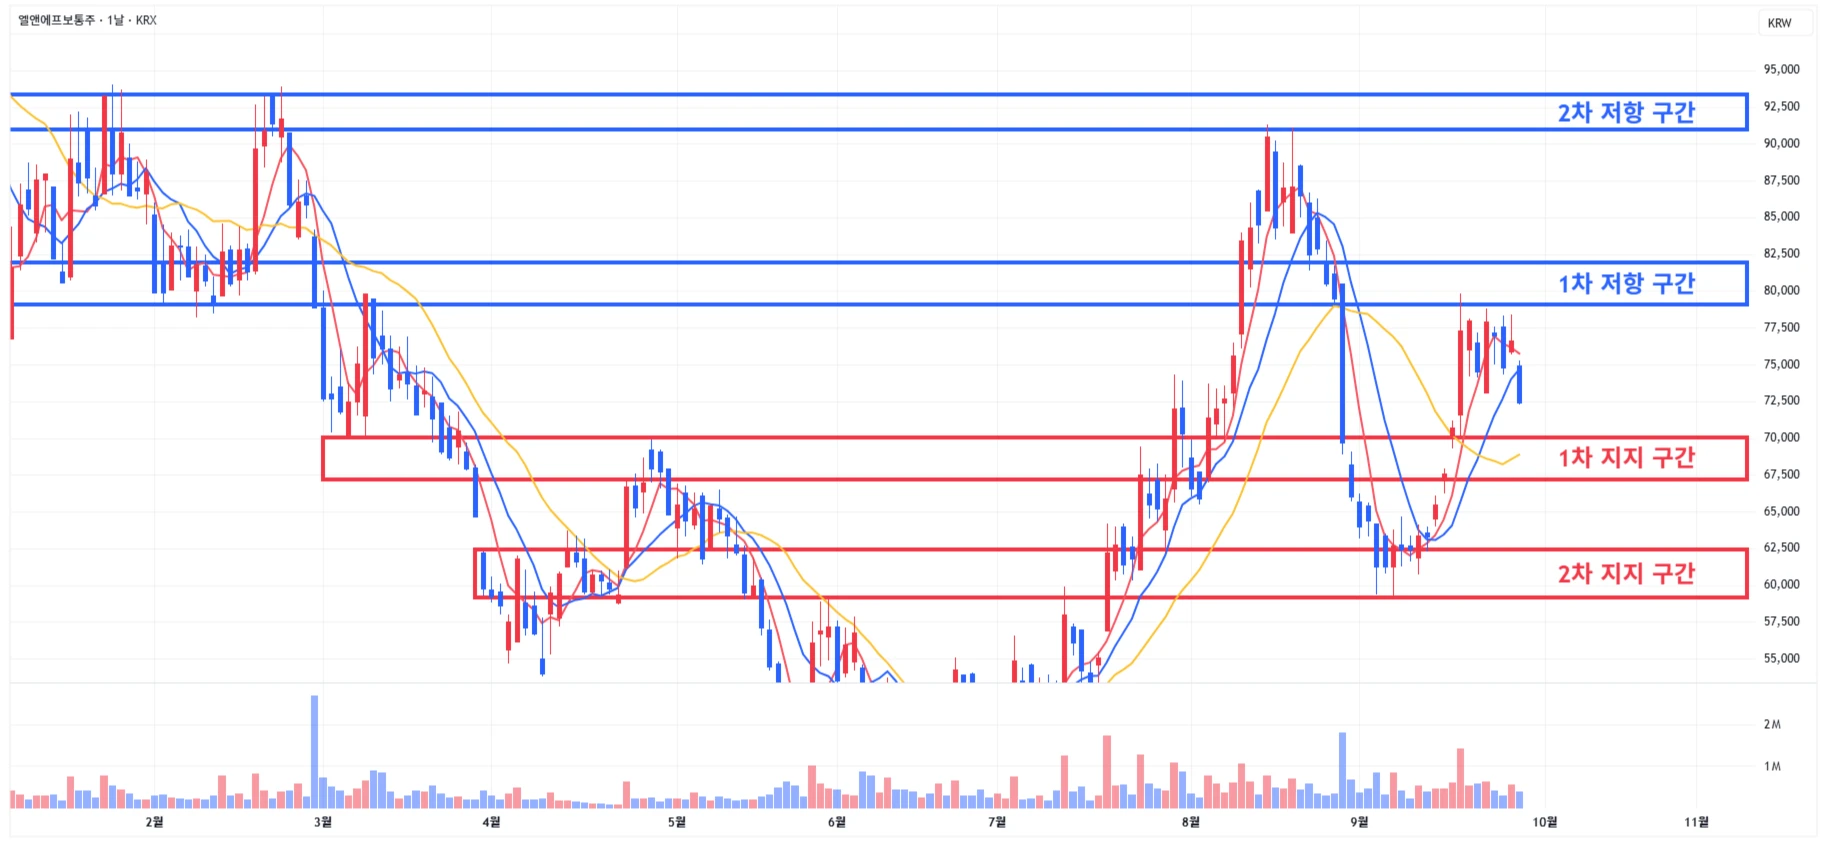This screenshot has width=1827, height=853.
Task: Select the 2차 지지 구간 label
Action: point(1625,574)
